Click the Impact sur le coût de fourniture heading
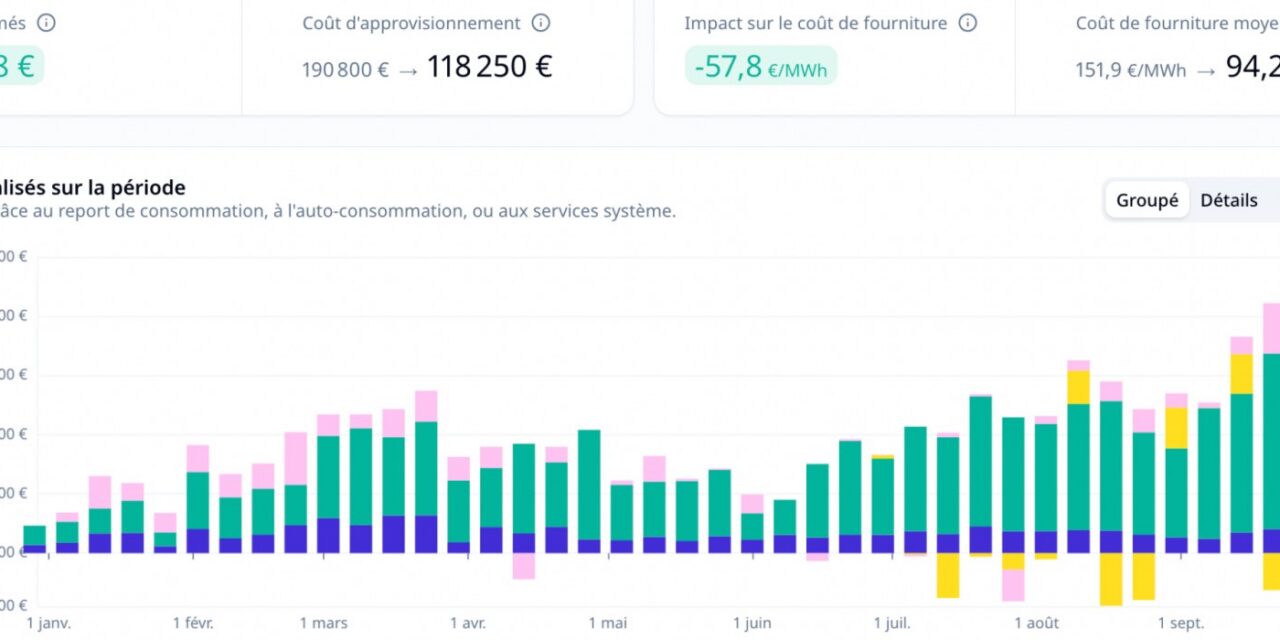Image resolution: width=1280 pixels, height=640 pixels. tap(816, 23)
